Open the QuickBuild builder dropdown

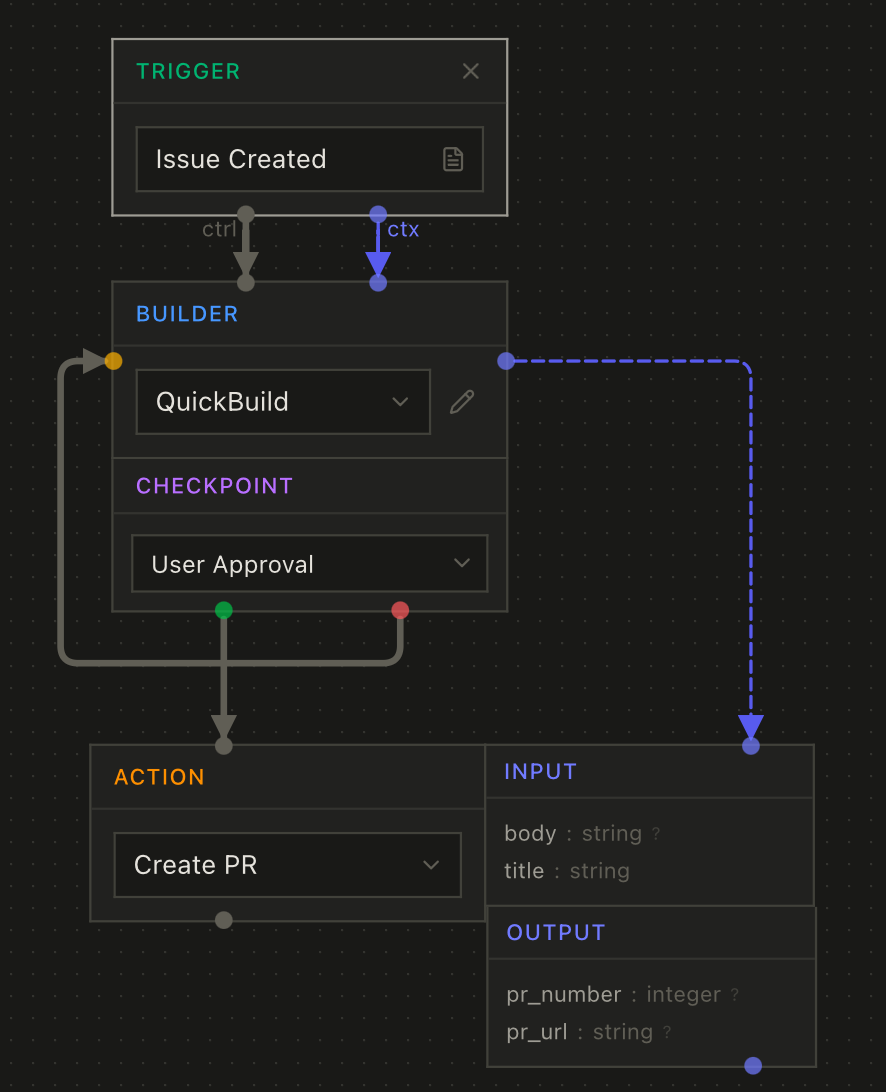(282, 401)
